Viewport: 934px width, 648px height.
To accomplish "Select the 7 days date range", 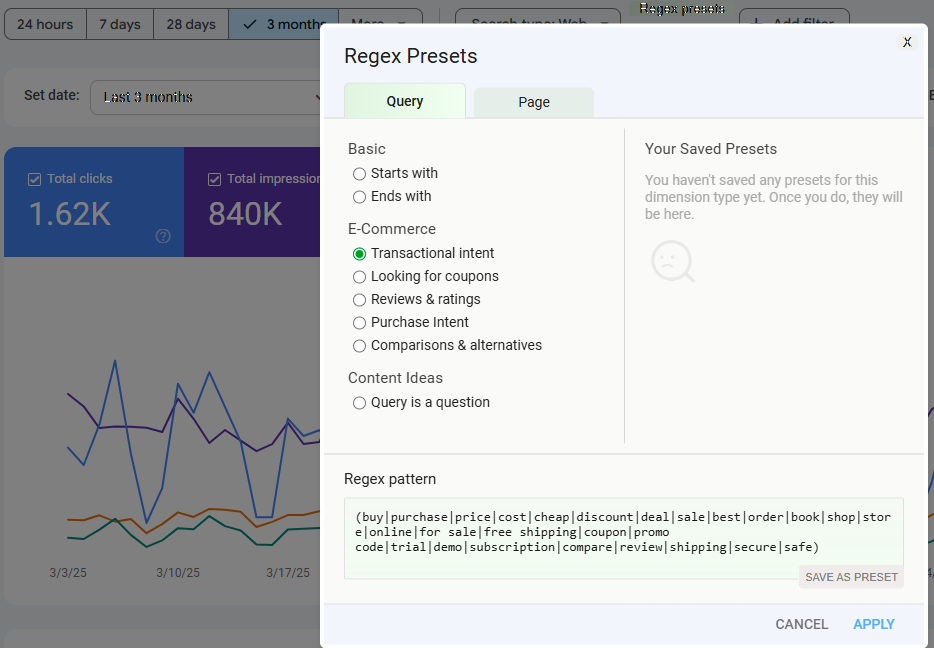I will 120,24.
